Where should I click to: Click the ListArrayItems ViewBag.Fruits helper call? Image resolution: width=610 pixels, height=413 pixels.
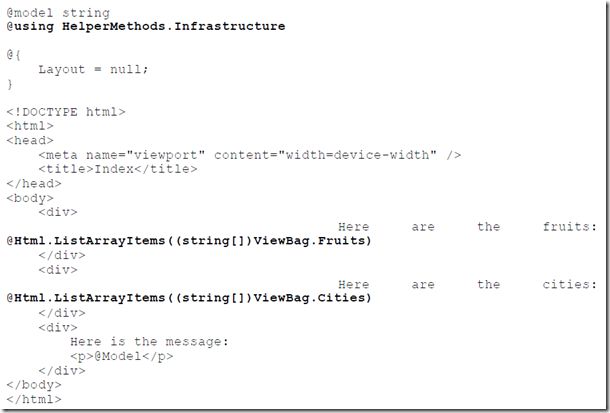(189, 241)
